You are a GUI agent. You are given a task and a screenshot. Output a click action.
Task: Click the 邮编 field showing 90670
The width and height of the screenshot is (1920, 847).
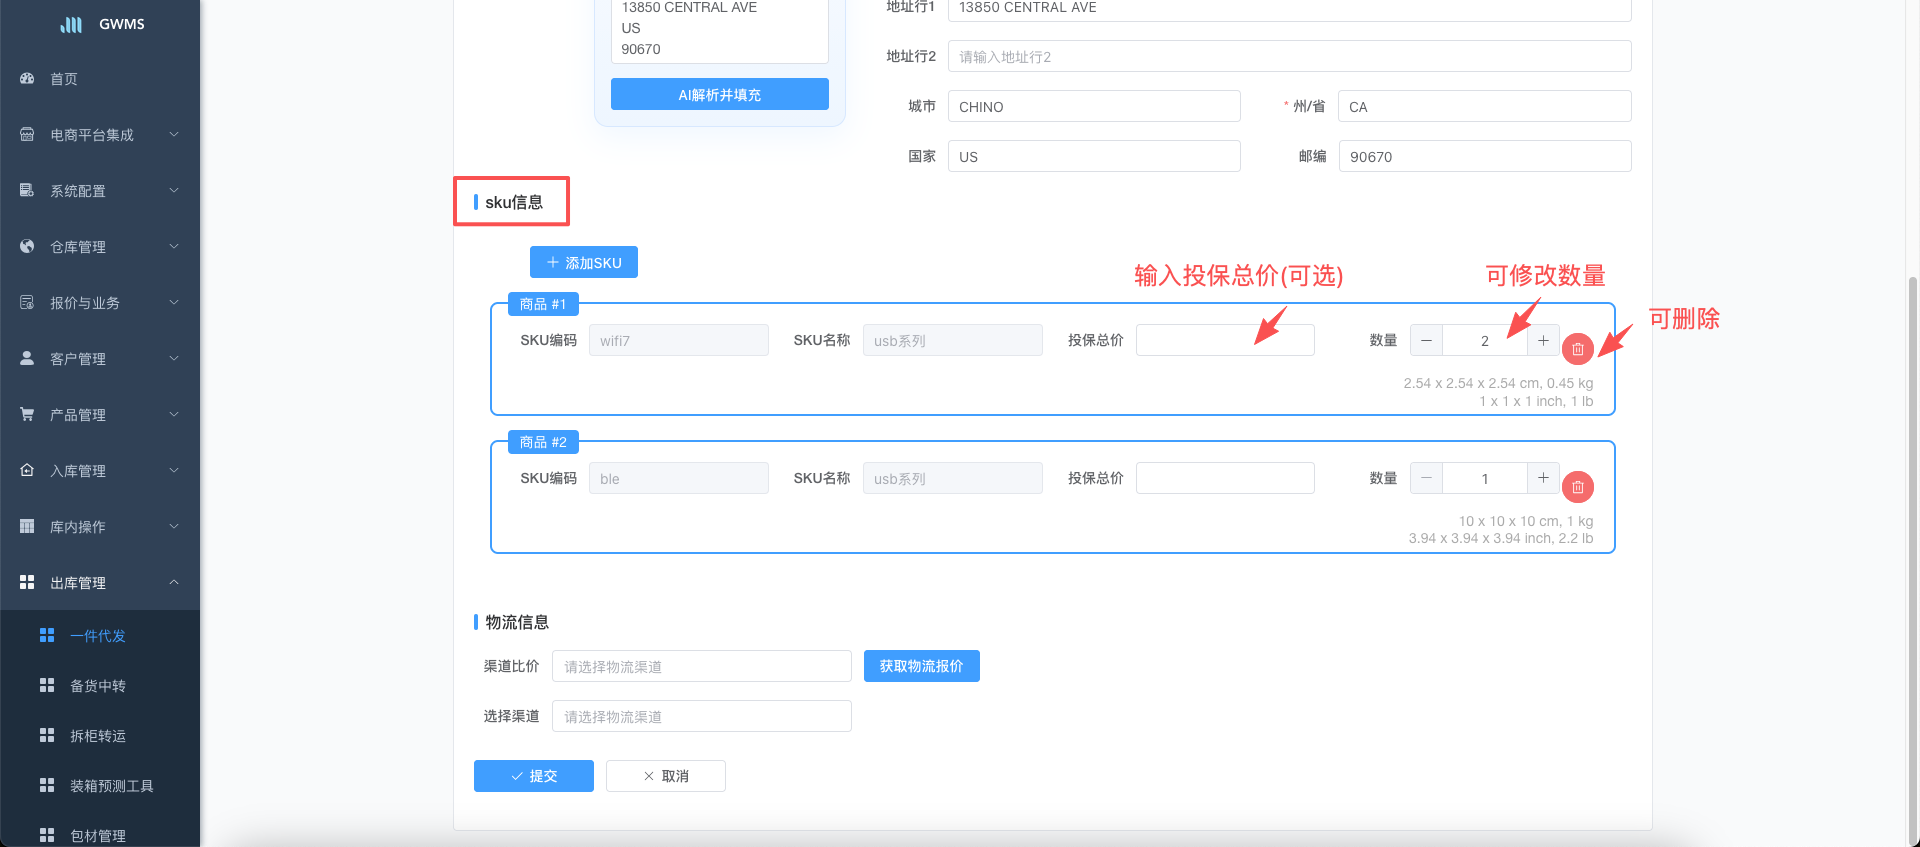pyautogui.click(x=1485, y=156)
